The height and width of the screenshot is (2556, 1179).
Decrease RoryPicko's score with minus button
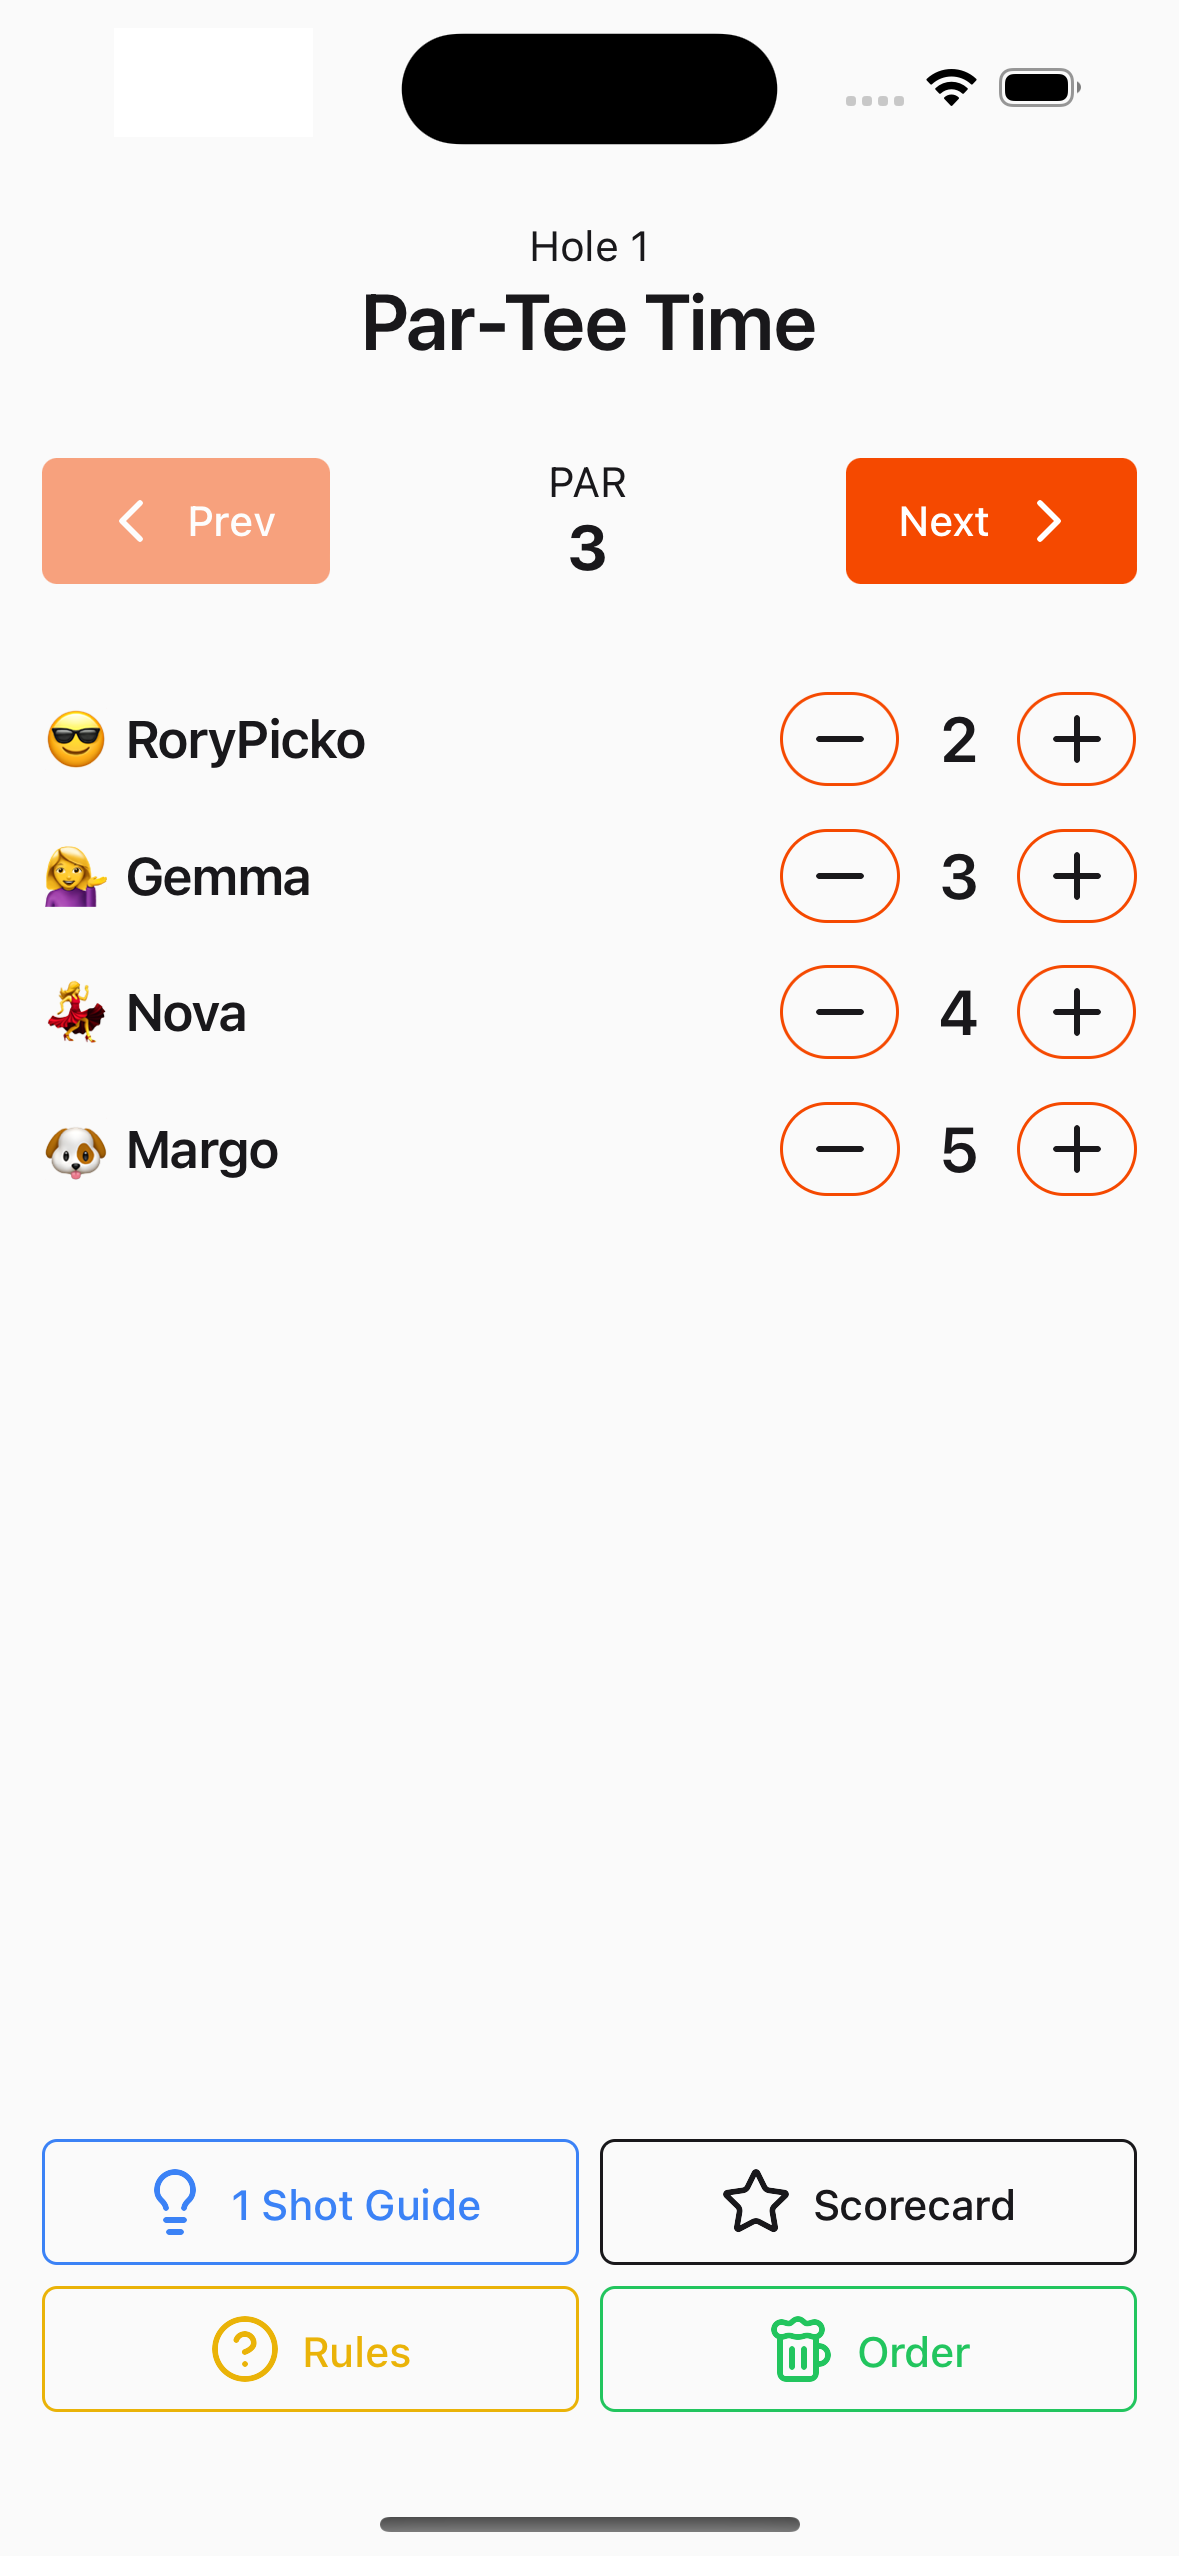(839, 739)
